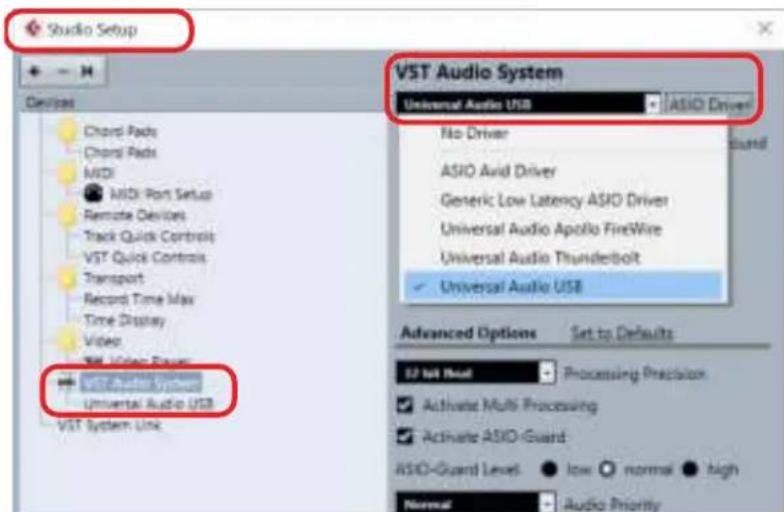Image resolution: width=784 pixels, height=512 pixels.
Task: Click the MIDI folder icon
Action: (67, 174)
